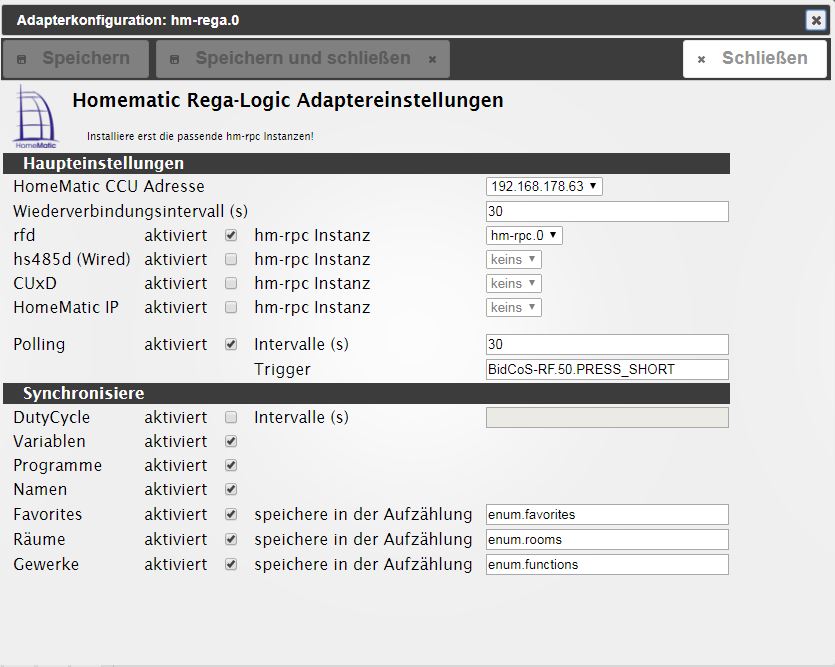Click the 'rfd' label
Viewport: 835px width, 667px height.
point(24,235)
